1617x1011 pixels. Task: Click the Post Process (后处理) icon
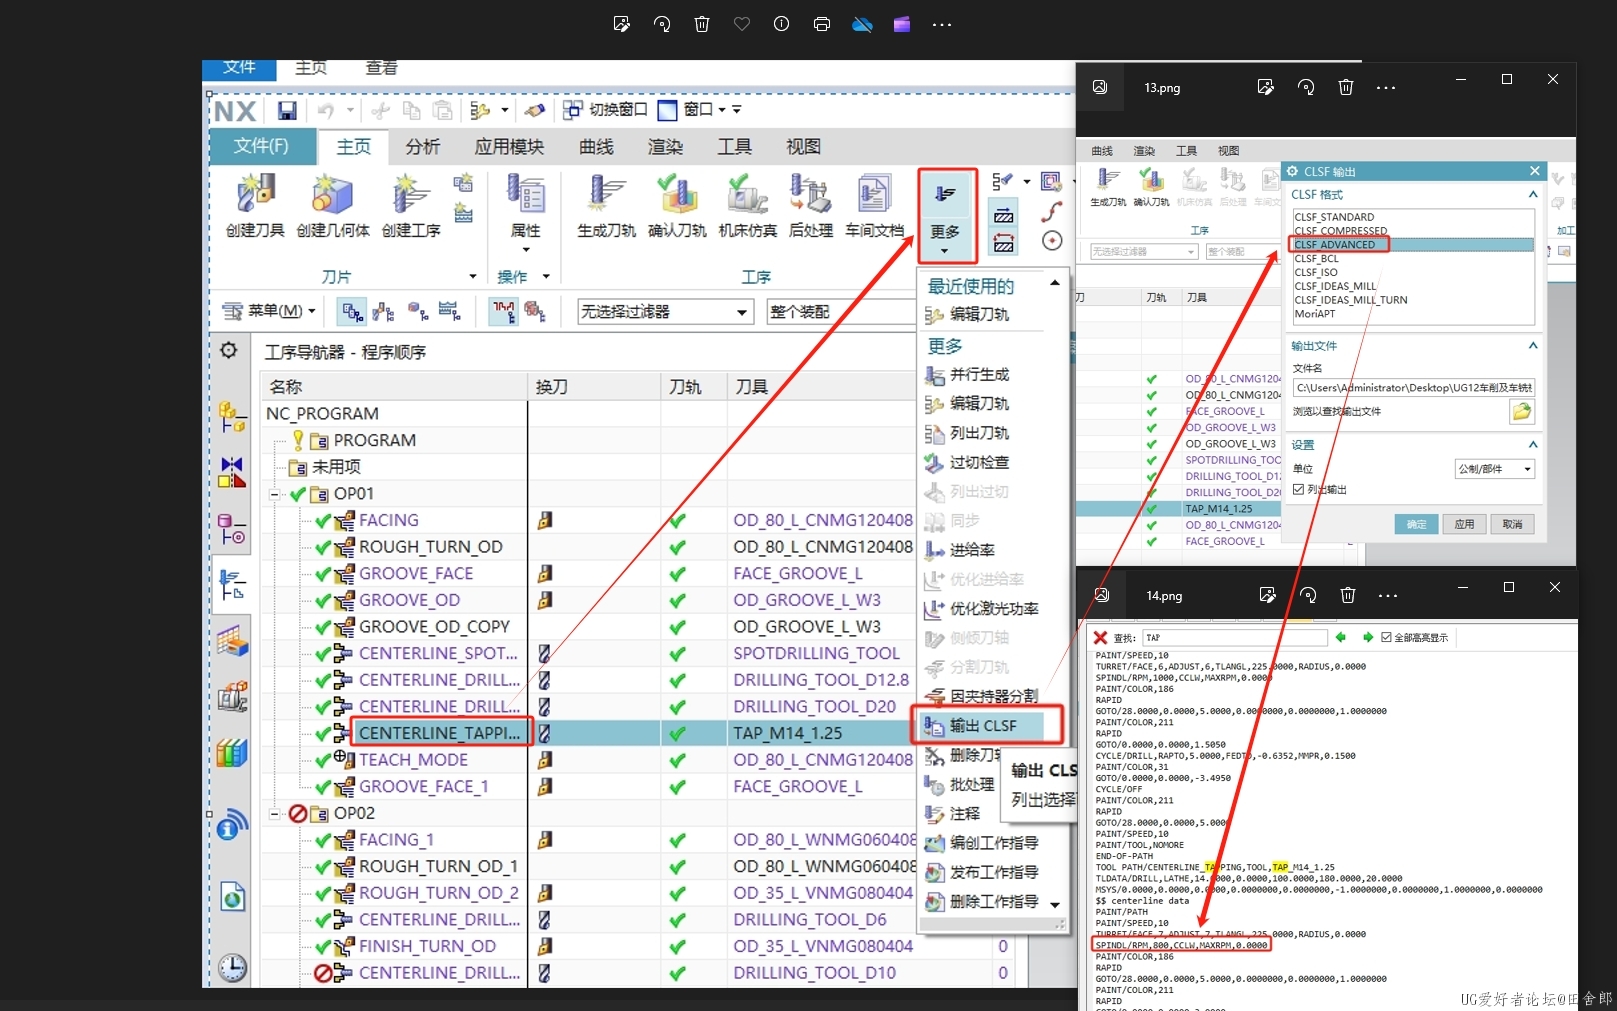[810, 194]
